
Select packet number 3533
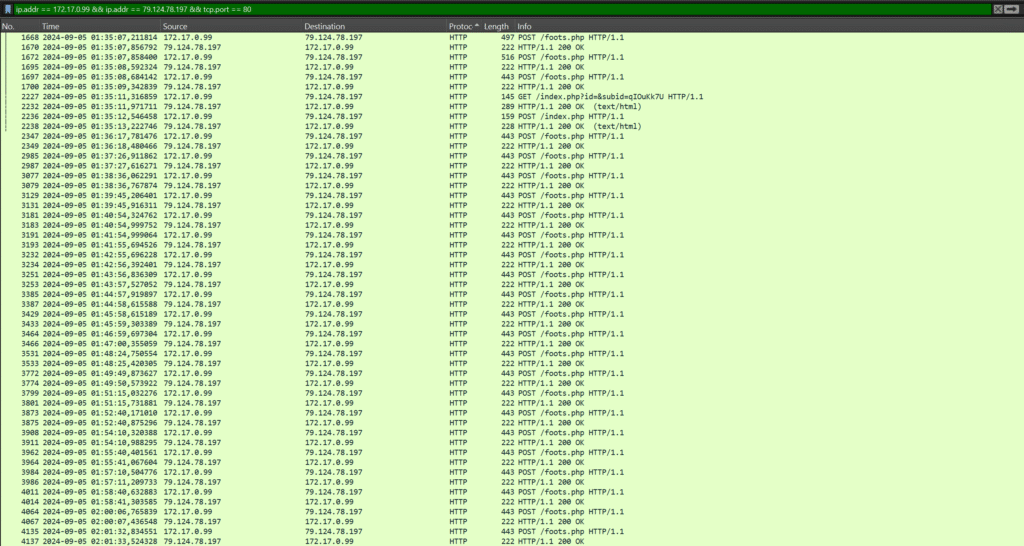point(512,363)
